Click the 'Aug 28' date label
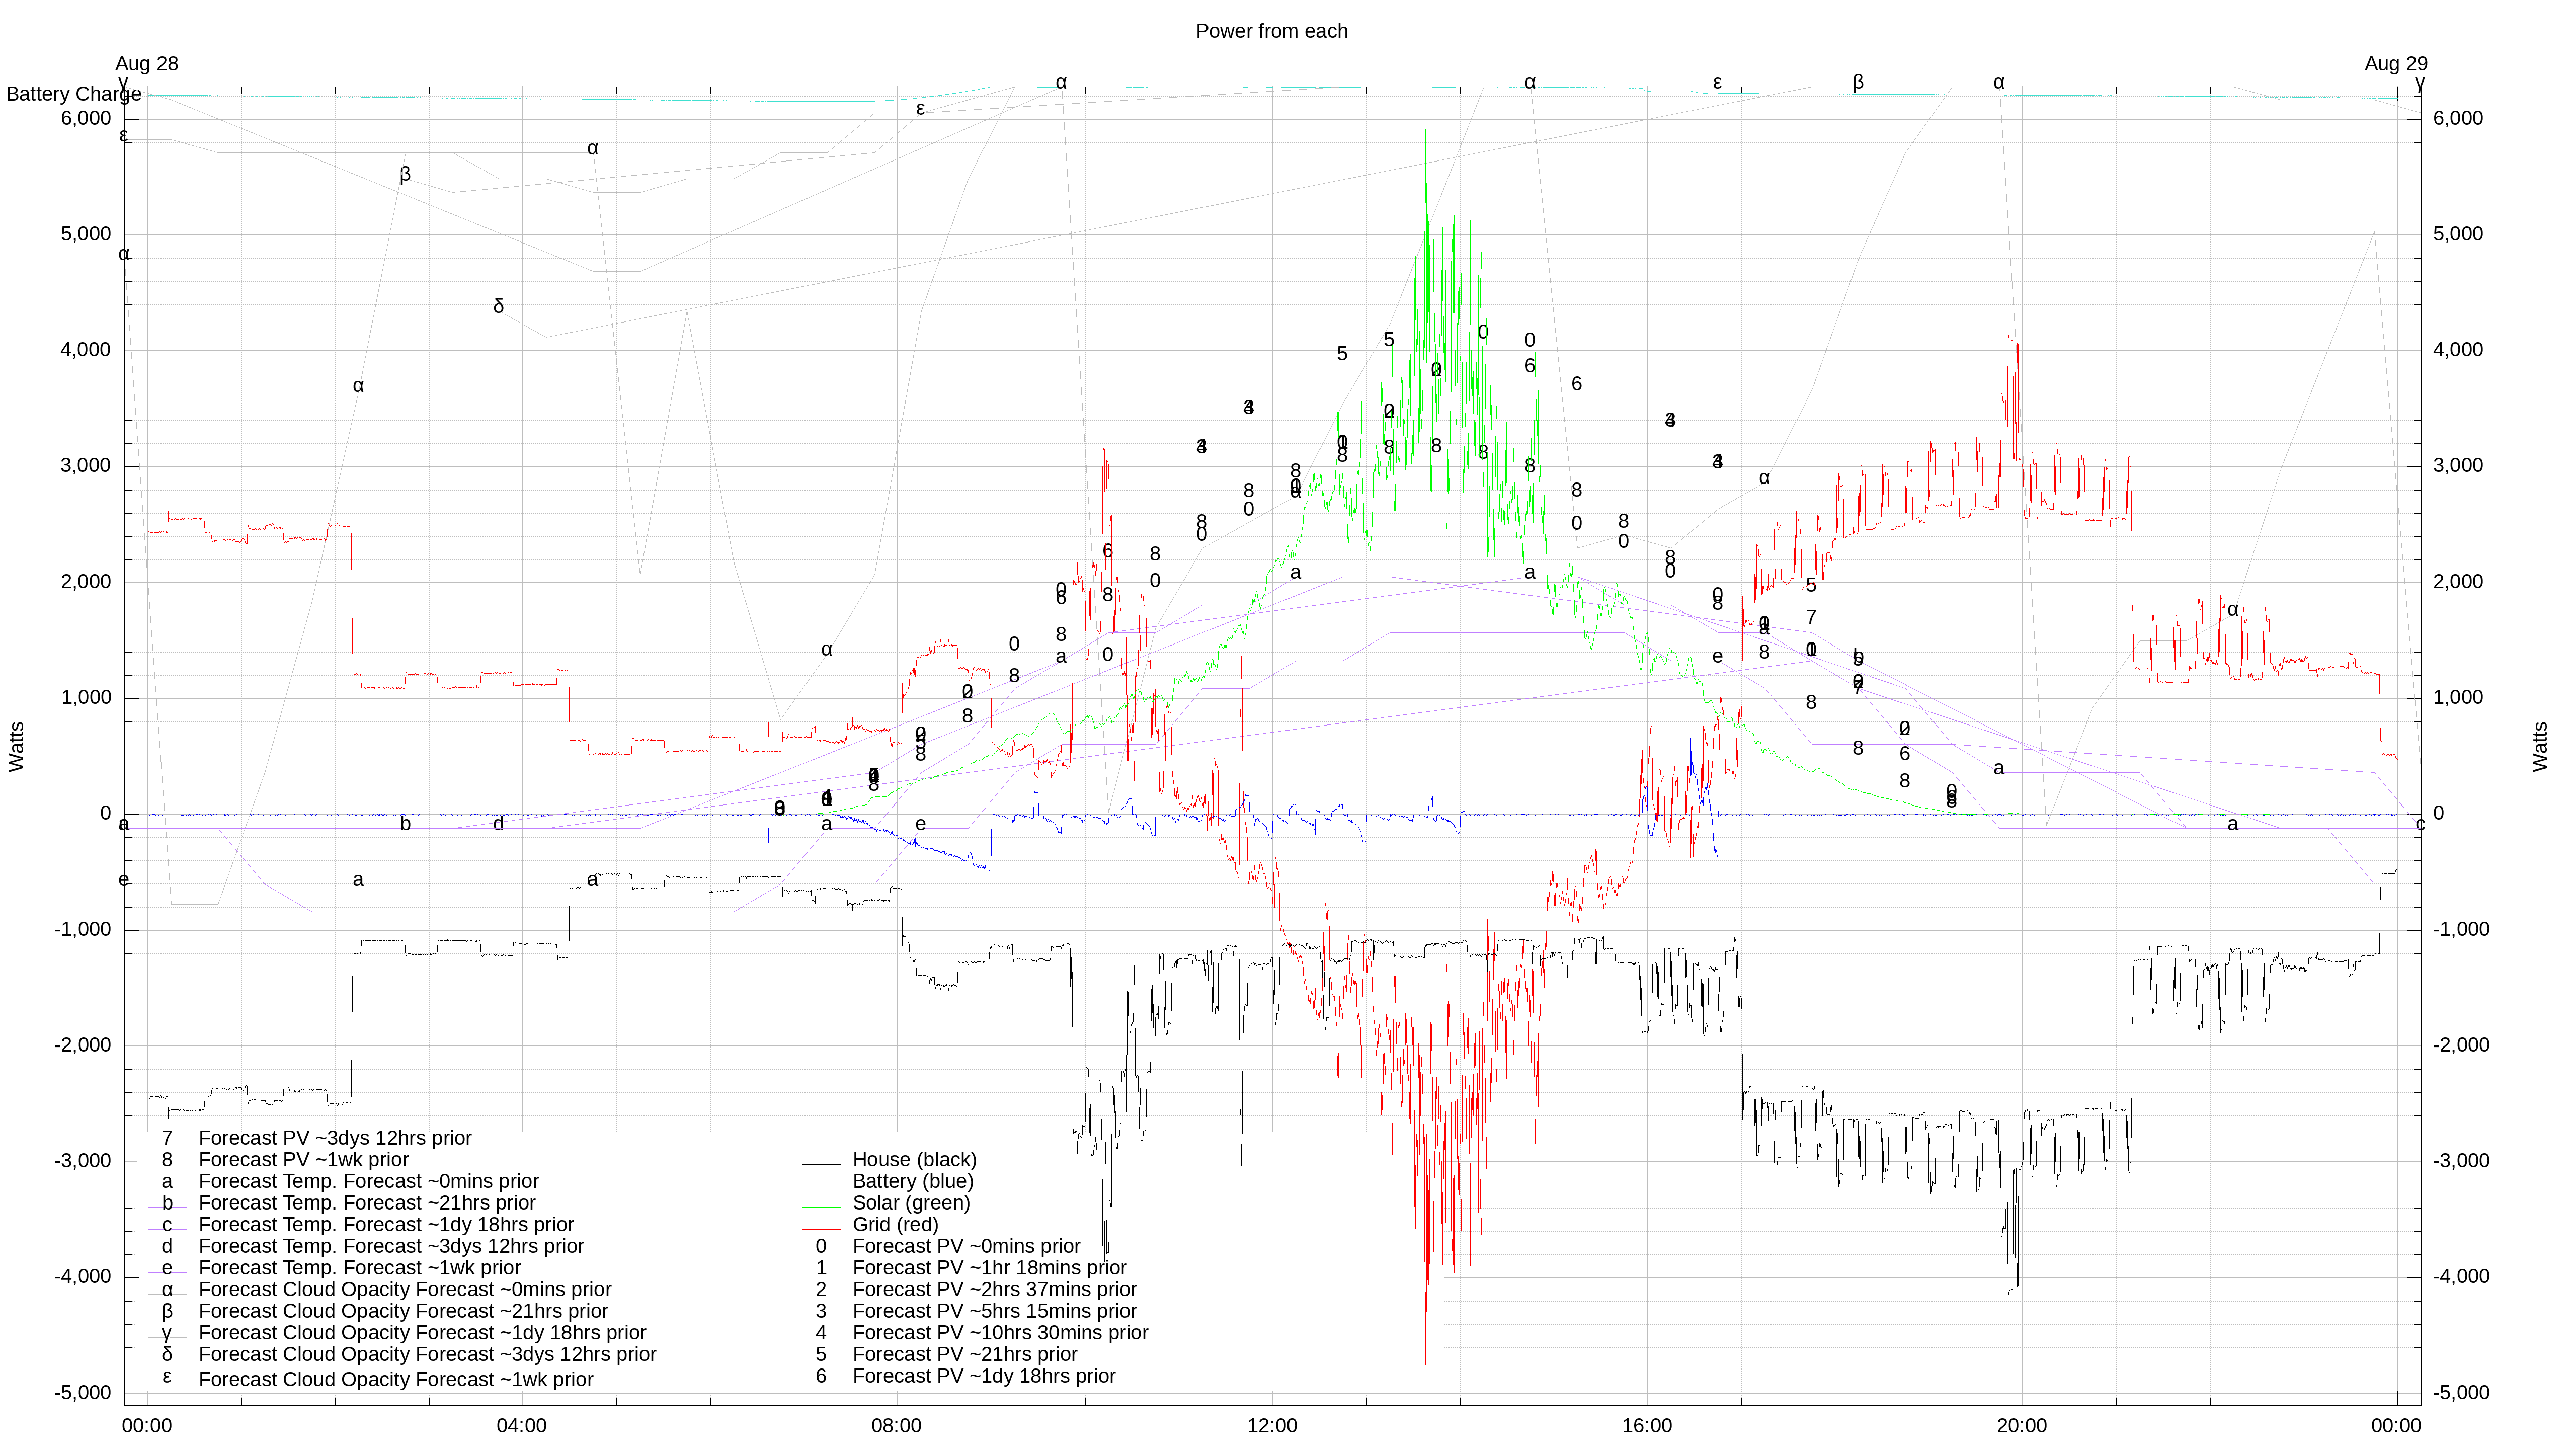Viewport: 2576px width, 1449px height. [x=147, y=64]
